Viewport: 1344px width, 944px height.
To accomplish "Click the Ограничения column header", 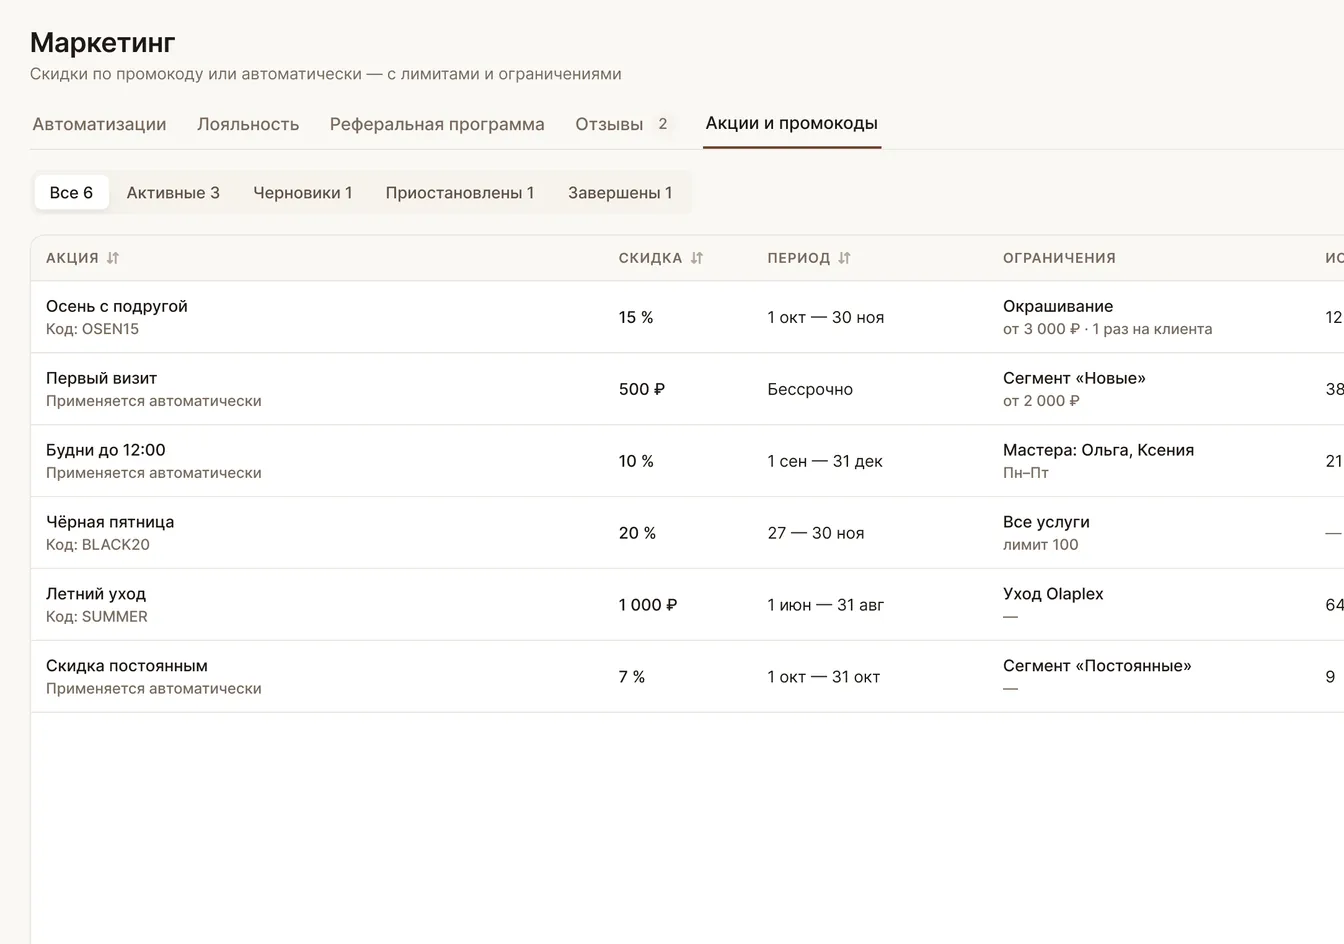I will click(x=1059, y=258).
